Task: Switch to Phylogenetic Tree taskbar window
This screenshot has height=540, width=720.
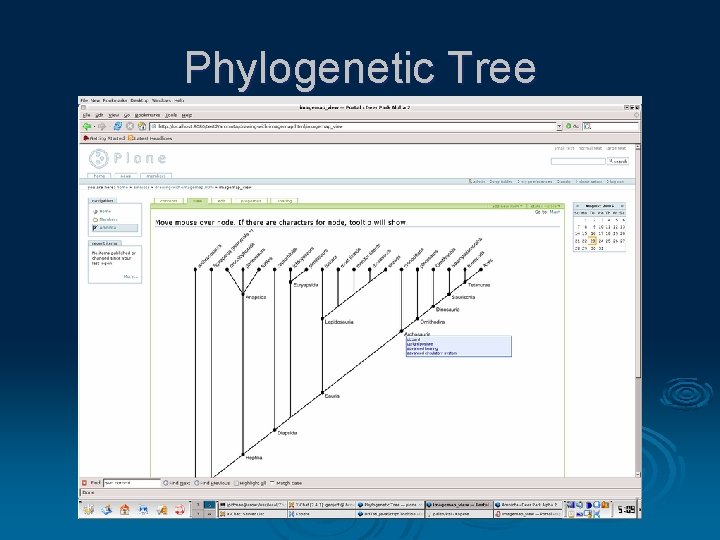Action: click(389, 505)
